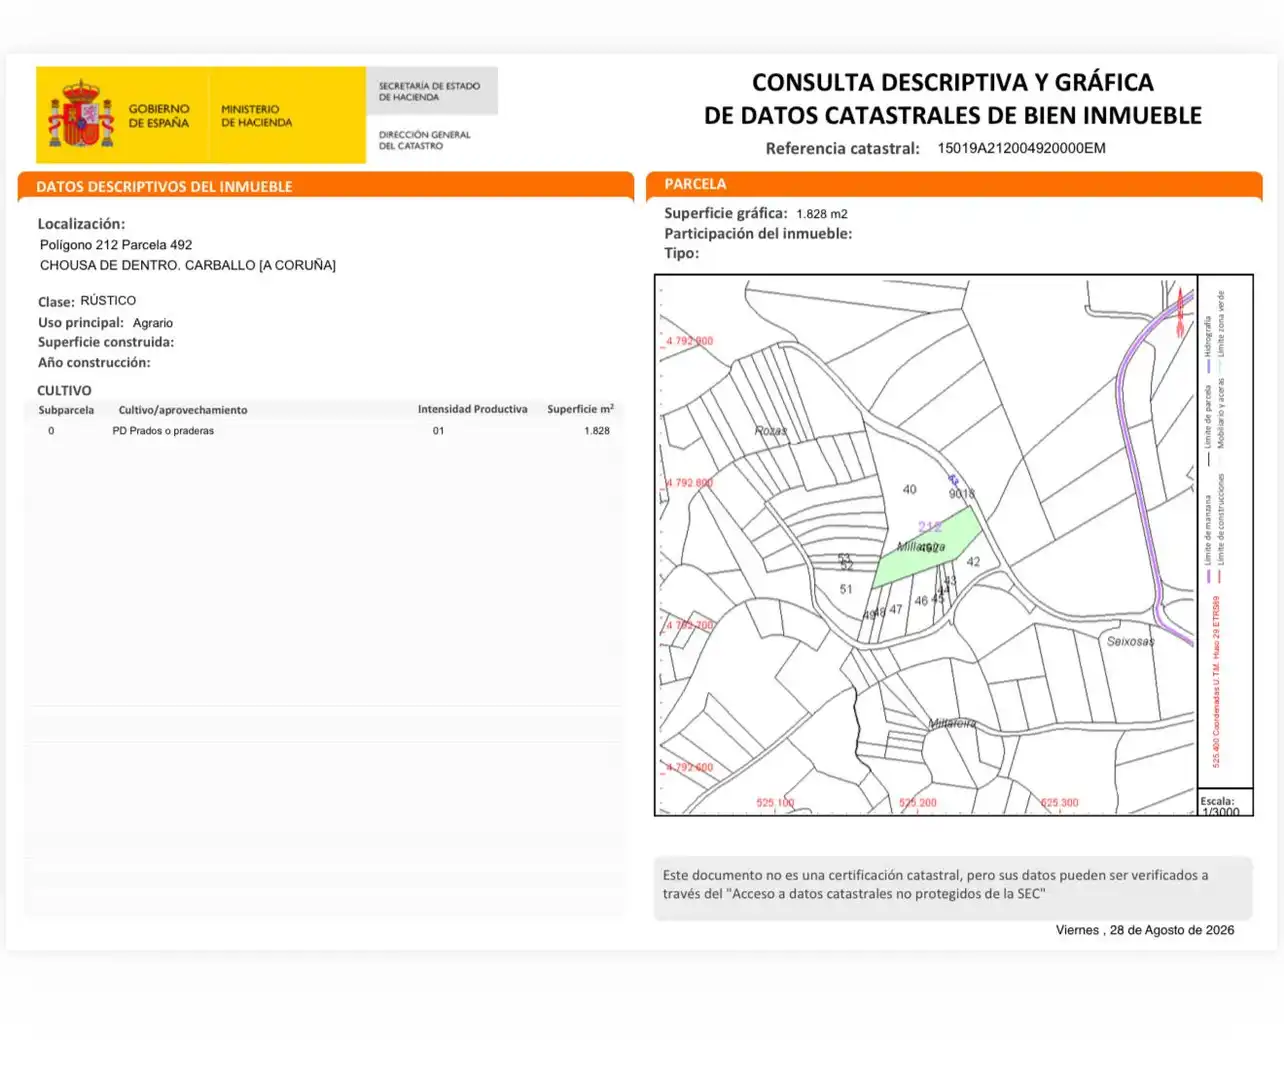
Task: Select the '1.828 m2' surface value
Action: coord(822,214)
